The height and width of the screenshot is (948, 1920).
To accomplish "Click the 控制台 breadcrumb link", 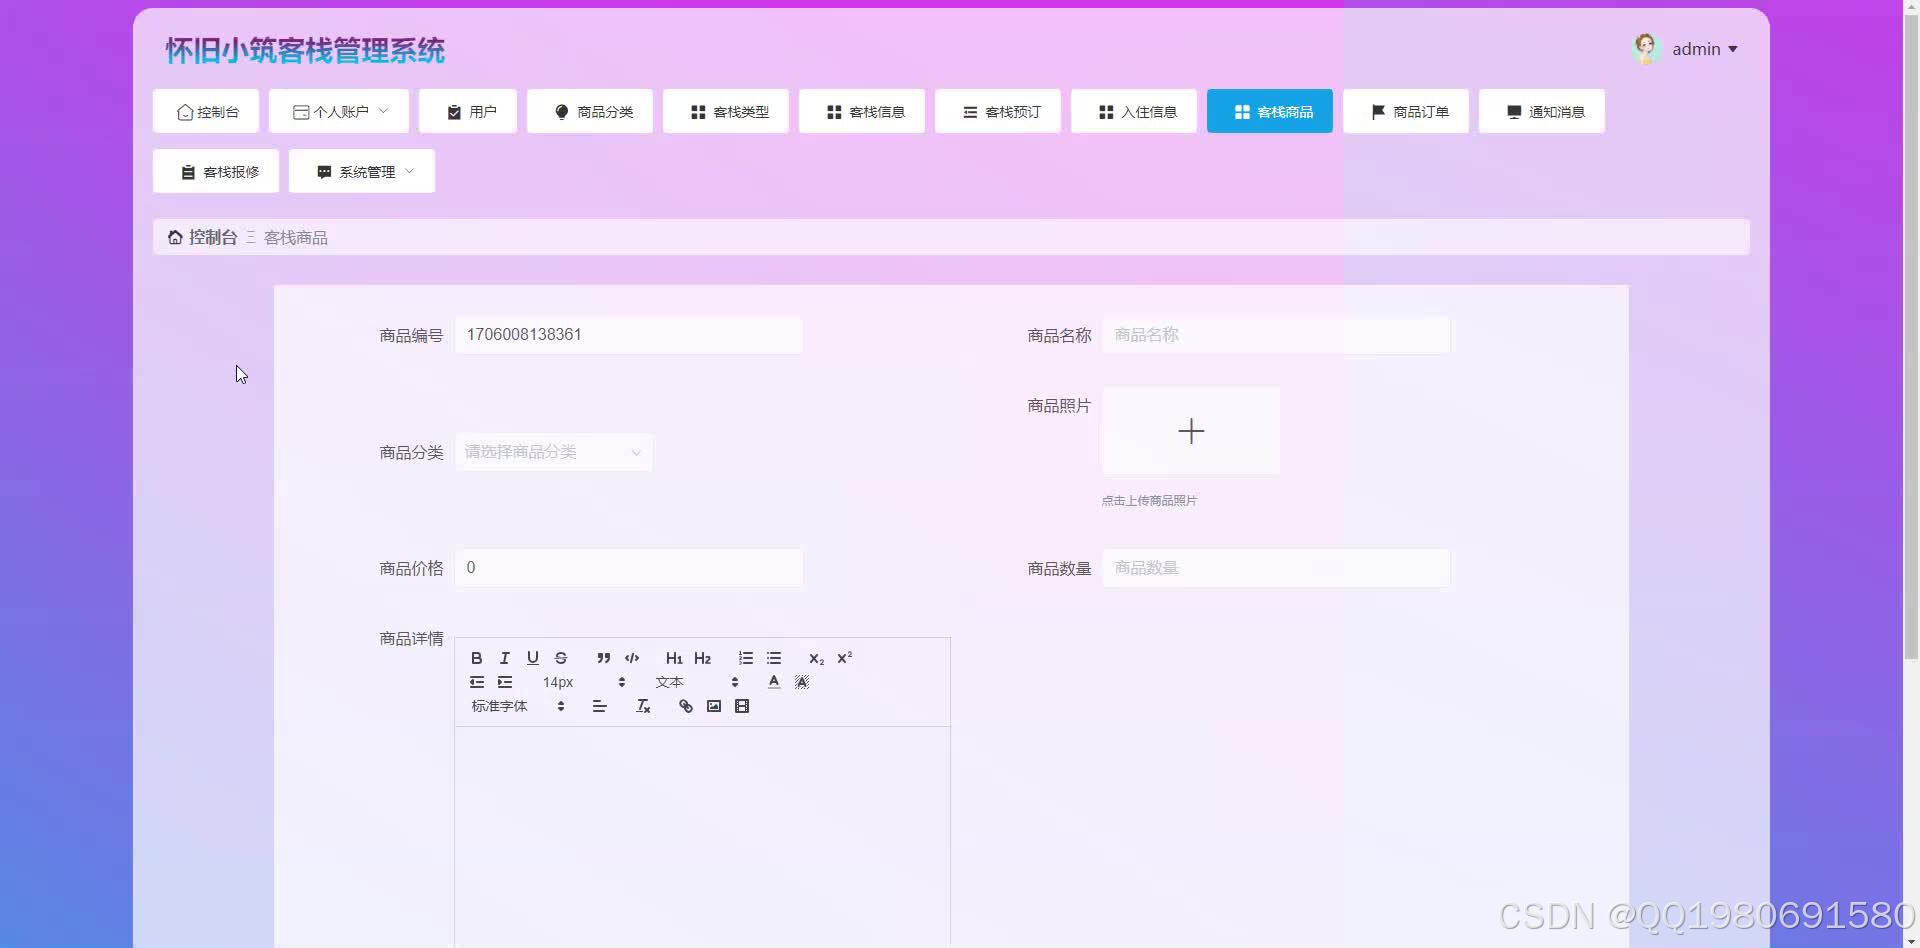I will tap(212, 237).
